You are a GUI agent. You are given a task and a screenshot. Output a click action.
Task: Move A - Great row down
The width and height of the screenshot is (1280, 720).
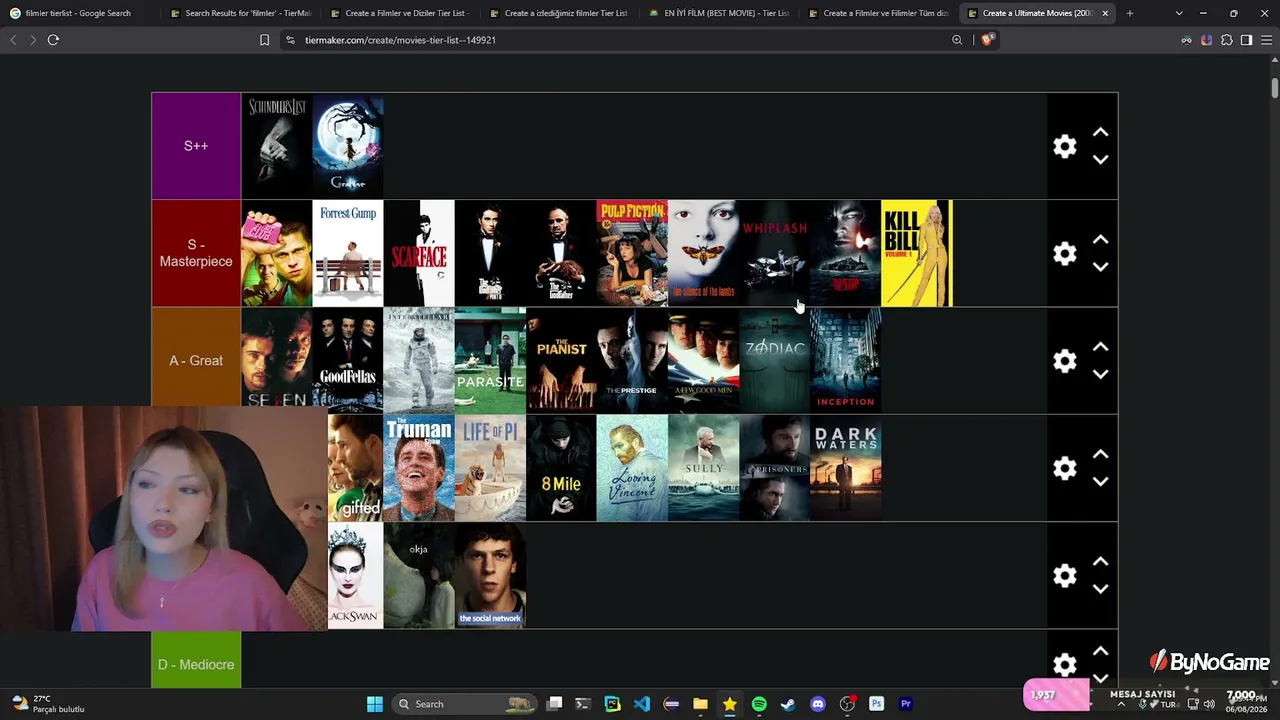tap(1100, 375)
